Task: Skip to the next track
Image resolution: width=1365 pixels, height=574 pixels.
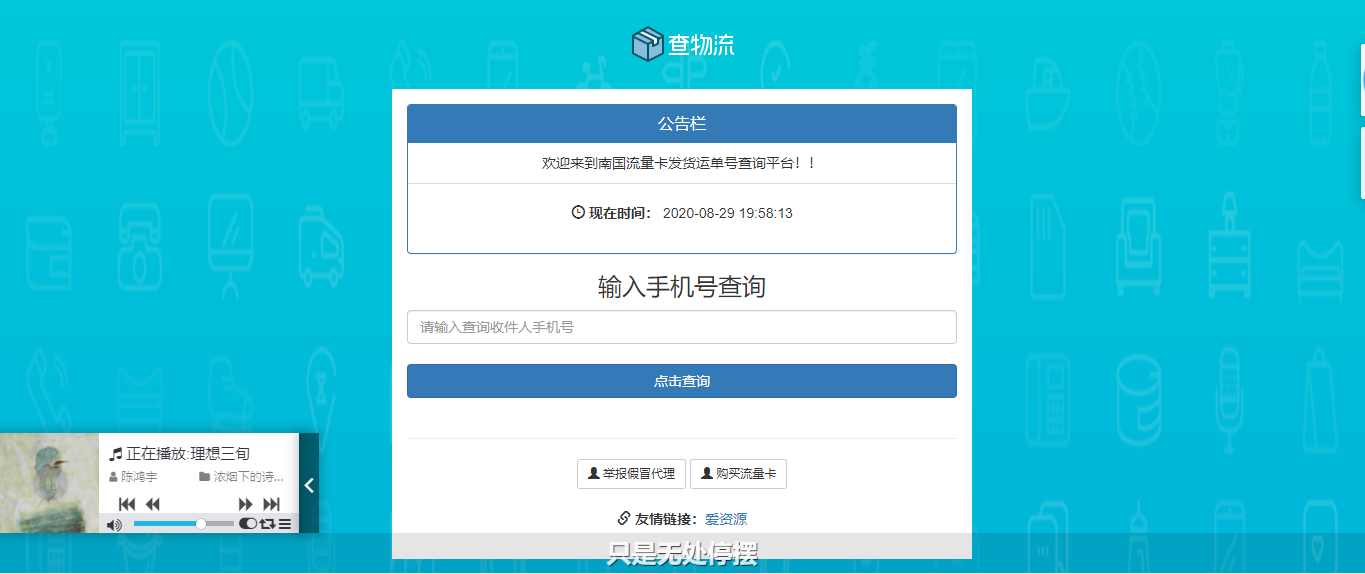Action: (271, 504)
